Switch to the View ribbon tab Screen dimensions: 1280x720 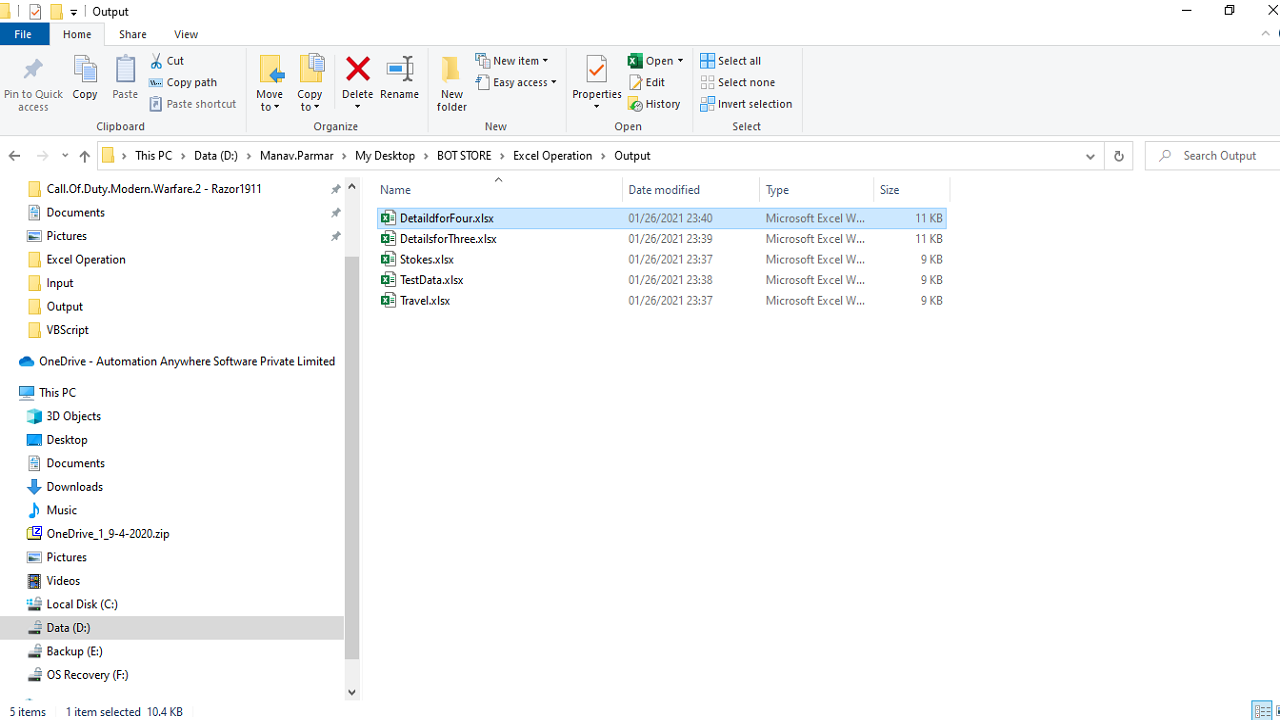click(x=186, y=34)
